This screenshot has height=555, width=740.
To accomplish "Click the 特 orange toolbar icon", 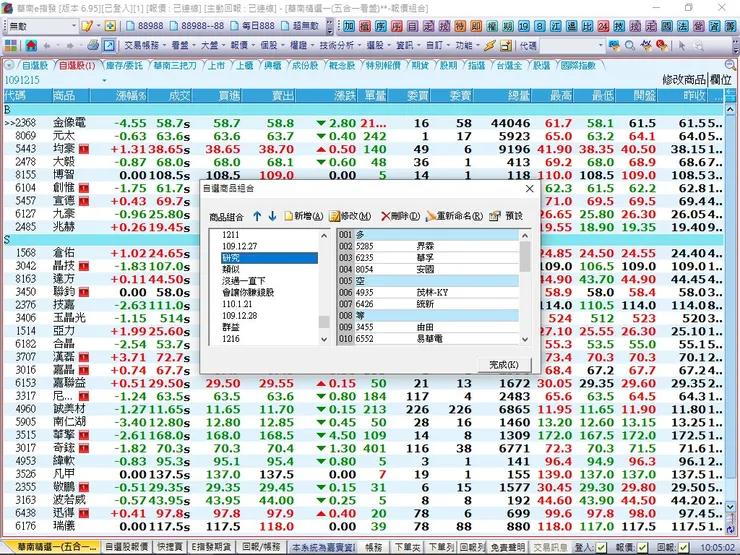I will click(x=460, y=26).
